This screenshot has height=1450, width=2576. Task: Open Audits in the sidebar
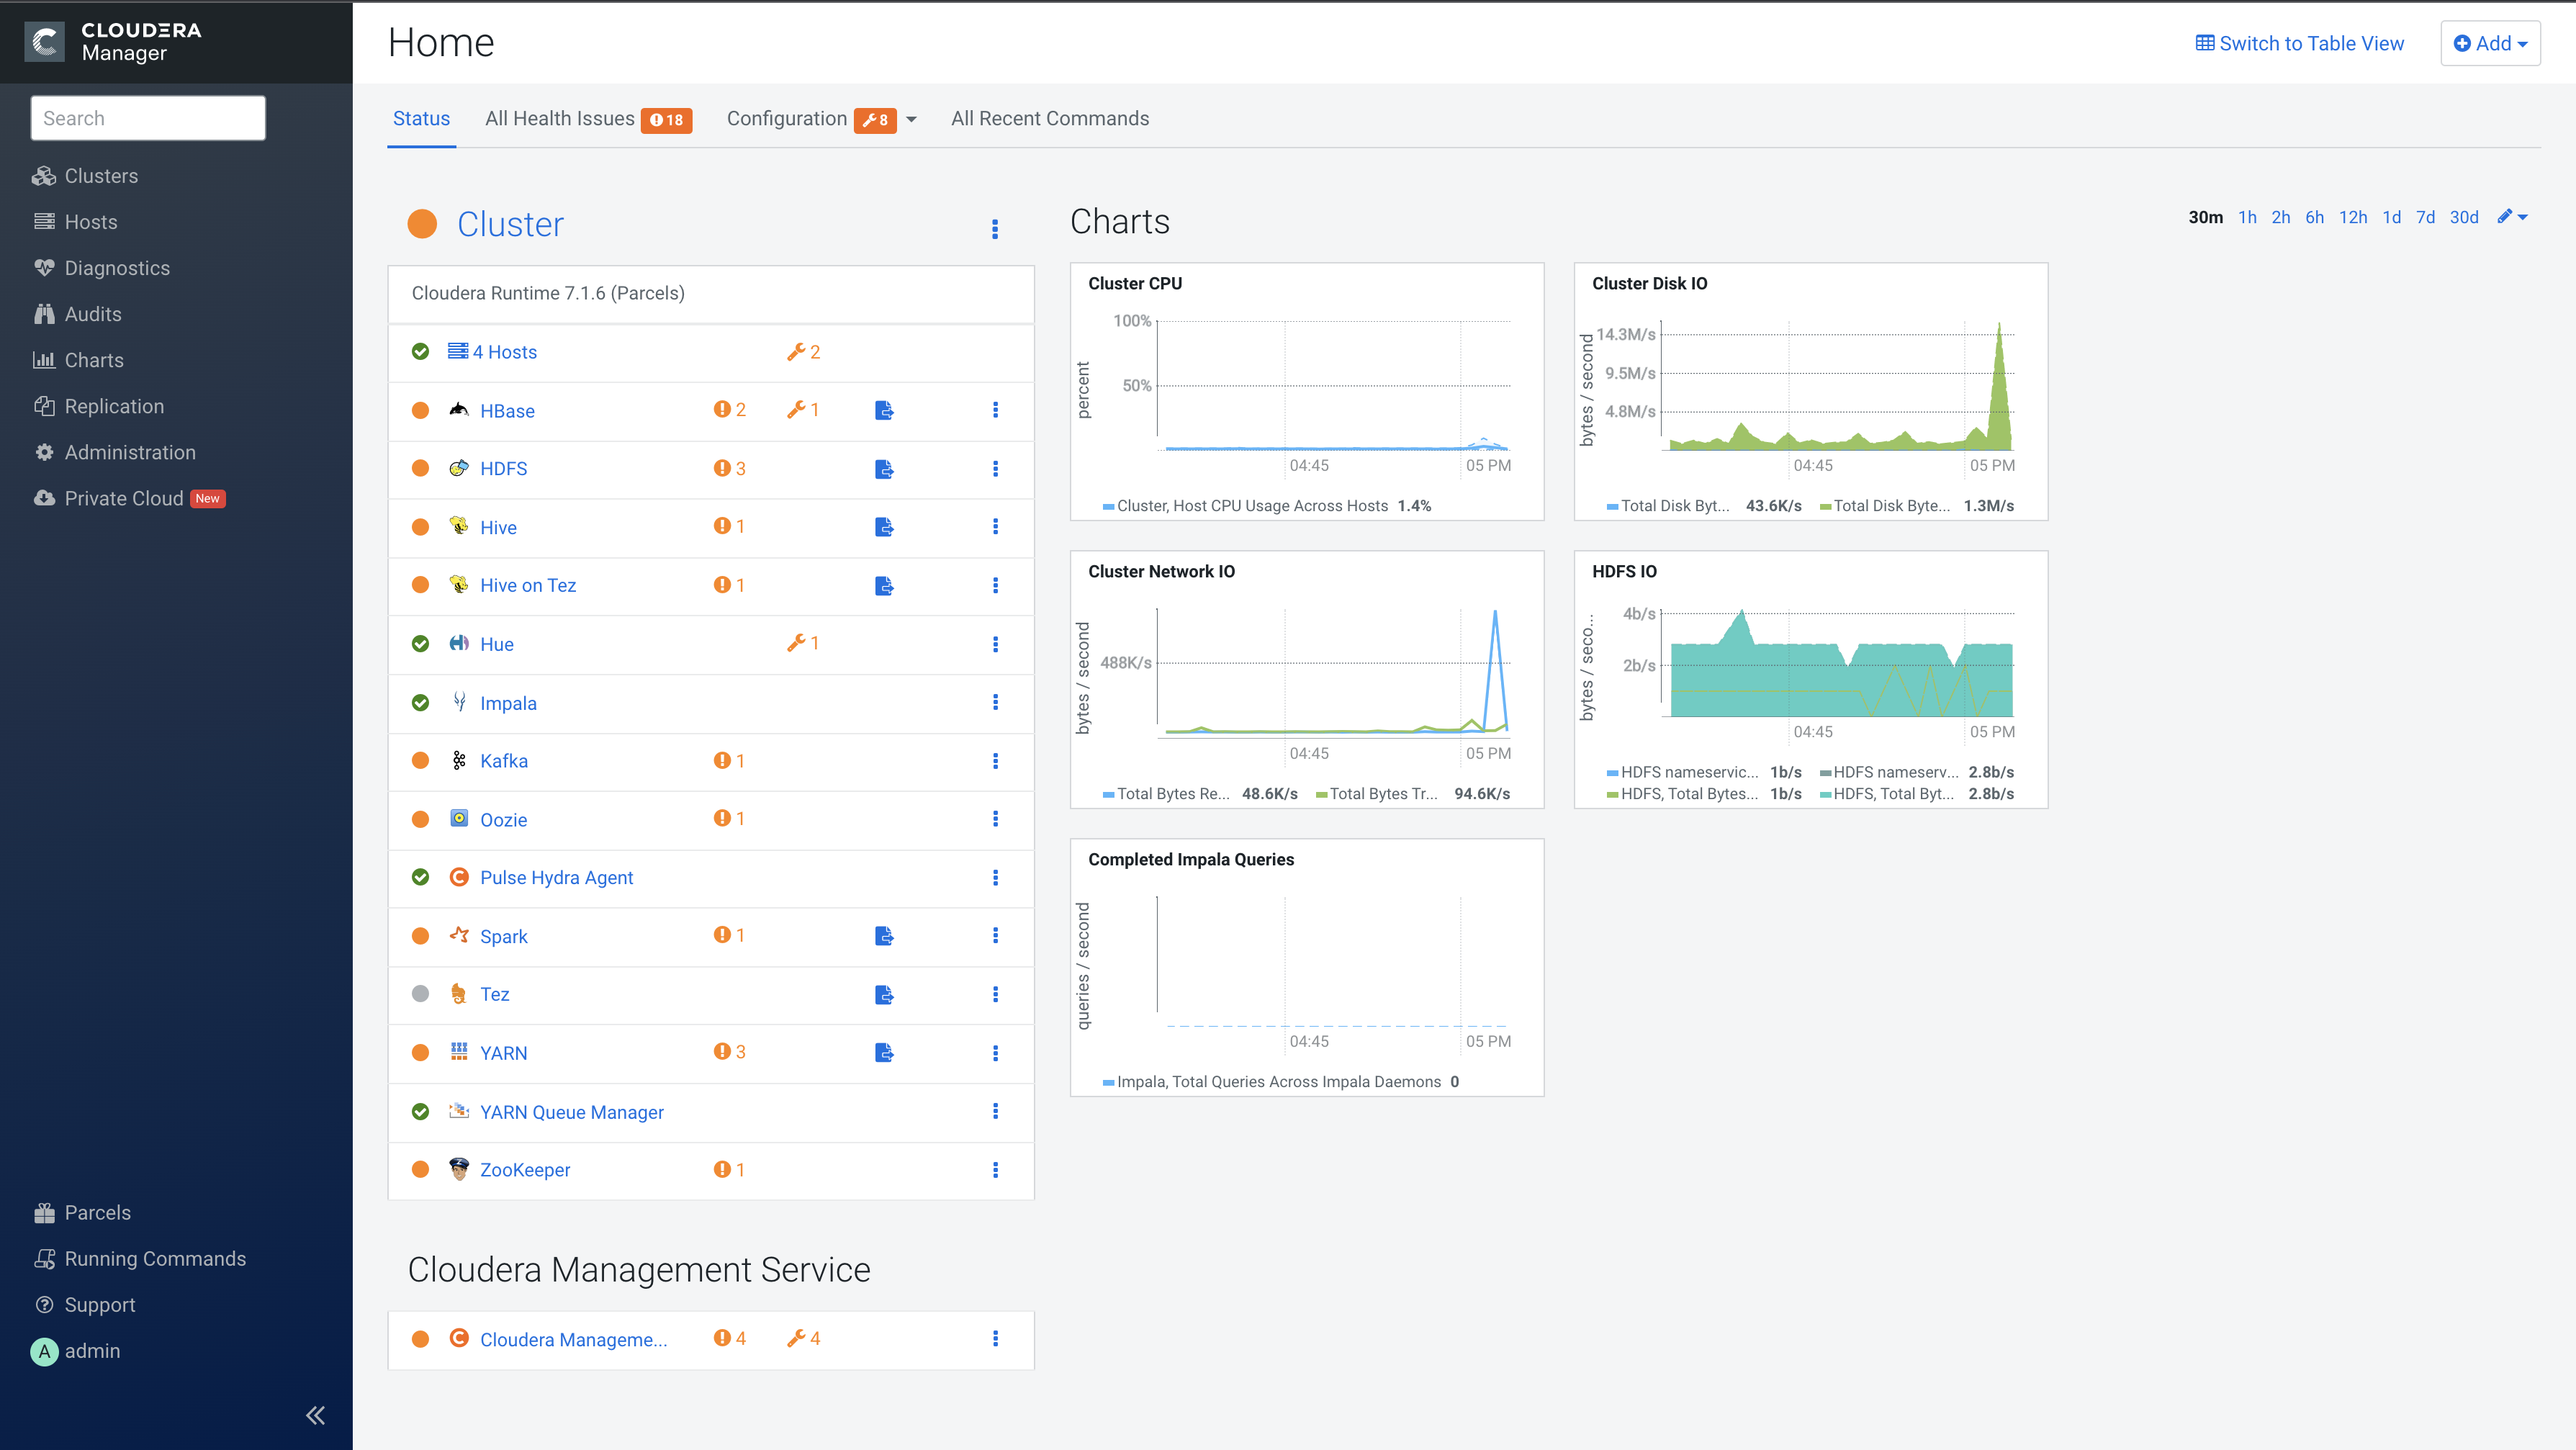77,314
